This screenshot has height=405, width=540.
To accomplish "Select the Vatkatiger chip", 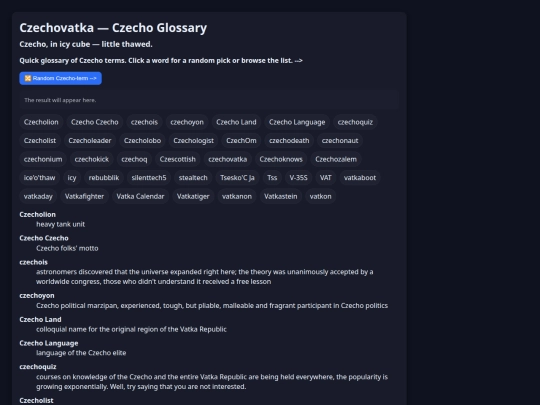I will coord(193,196).
